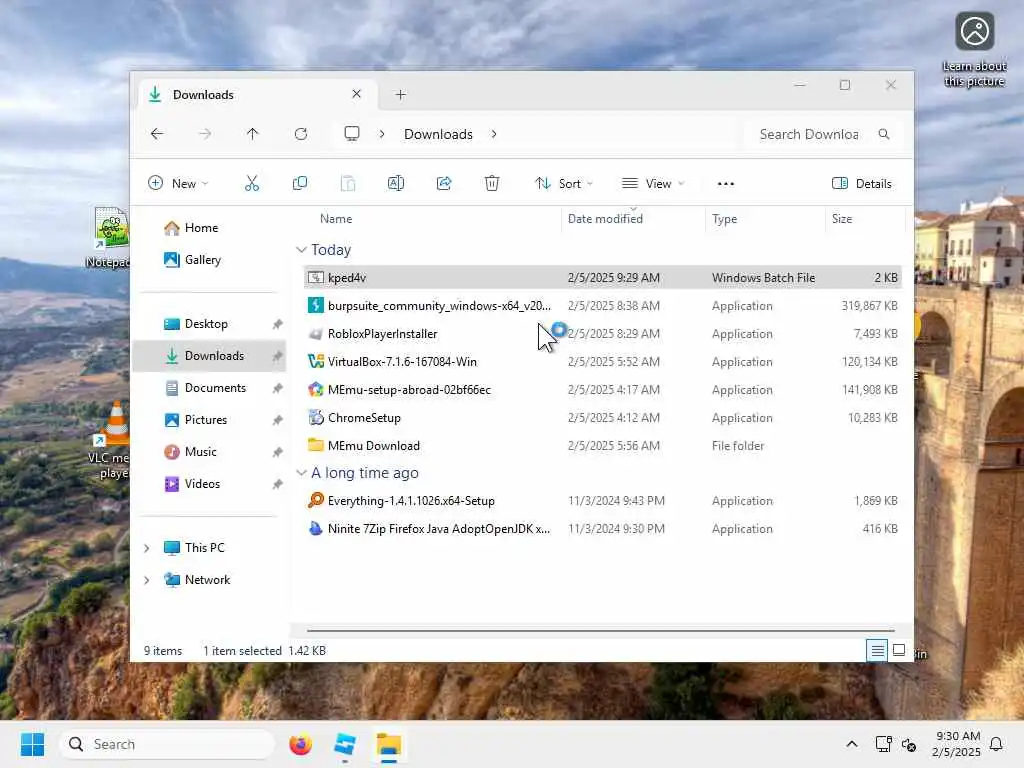Open the See more ellipsis menu
This screenshot has height=768, width=1024.
point(726,184)
